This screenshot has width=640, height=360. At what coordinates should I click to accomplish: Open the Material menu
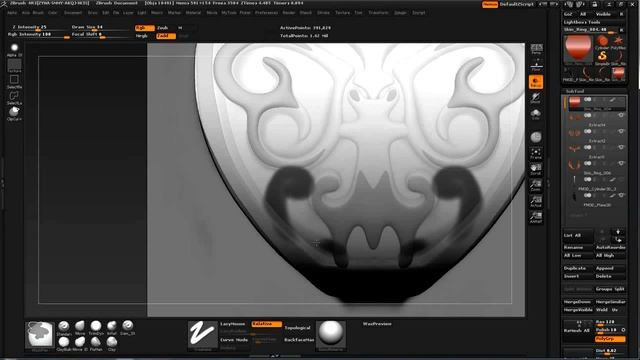[193, 13]
